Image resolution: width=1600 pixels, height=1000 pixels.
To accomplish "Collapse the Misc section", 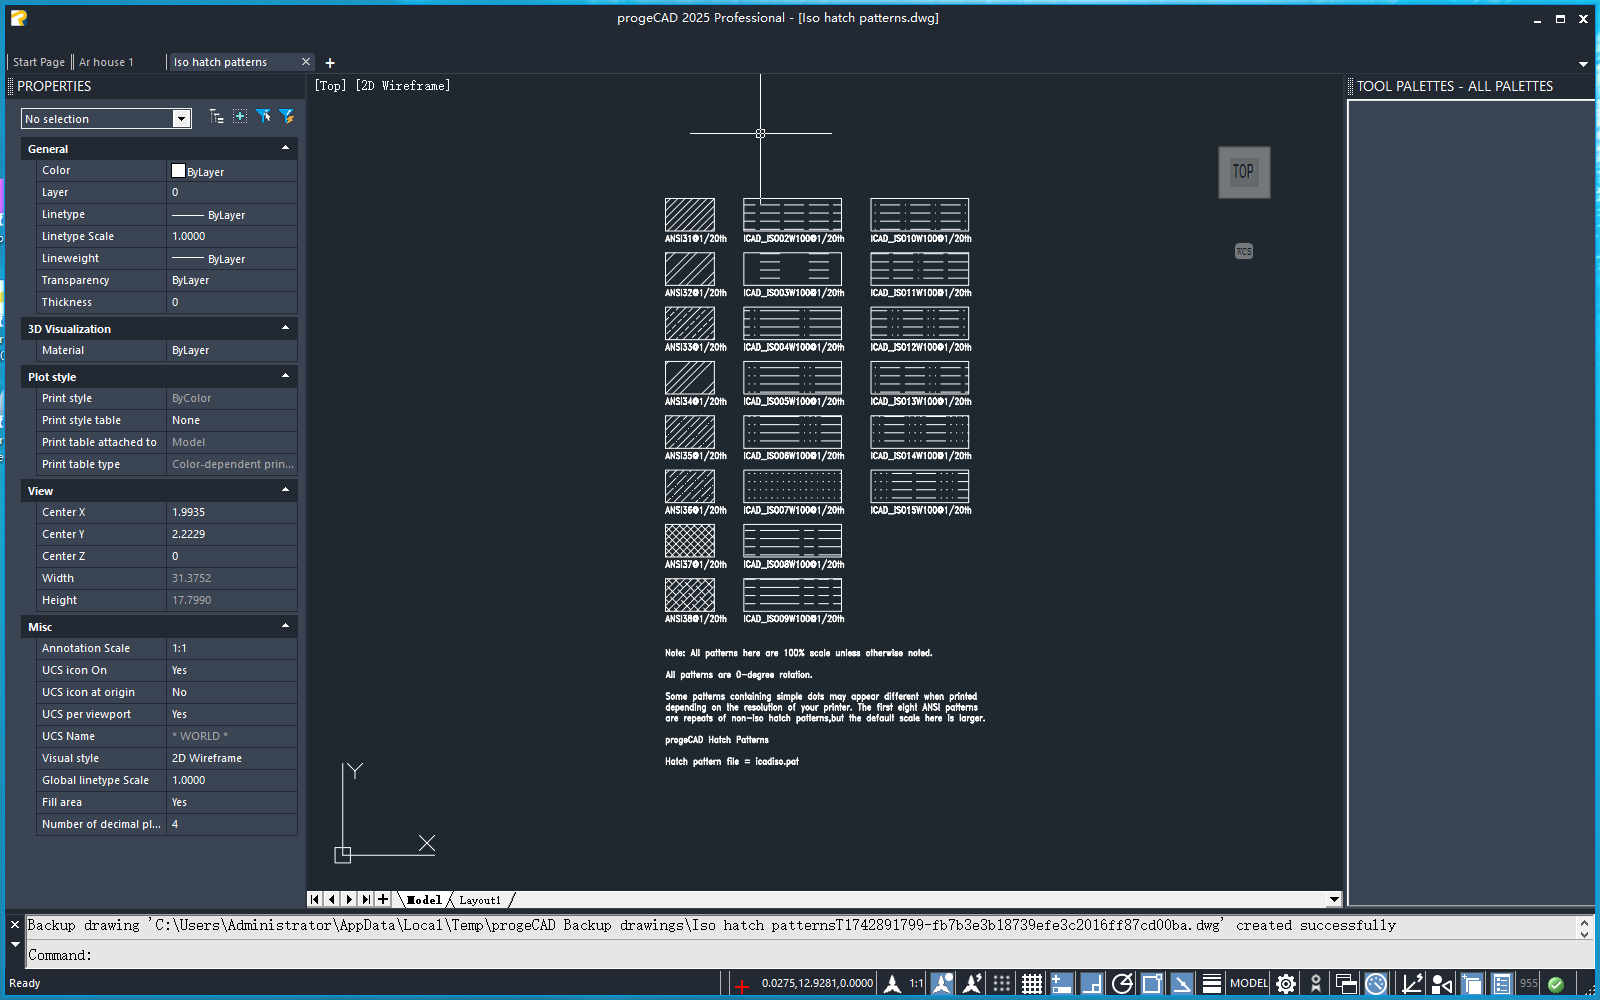I will (x=286, y=626).
